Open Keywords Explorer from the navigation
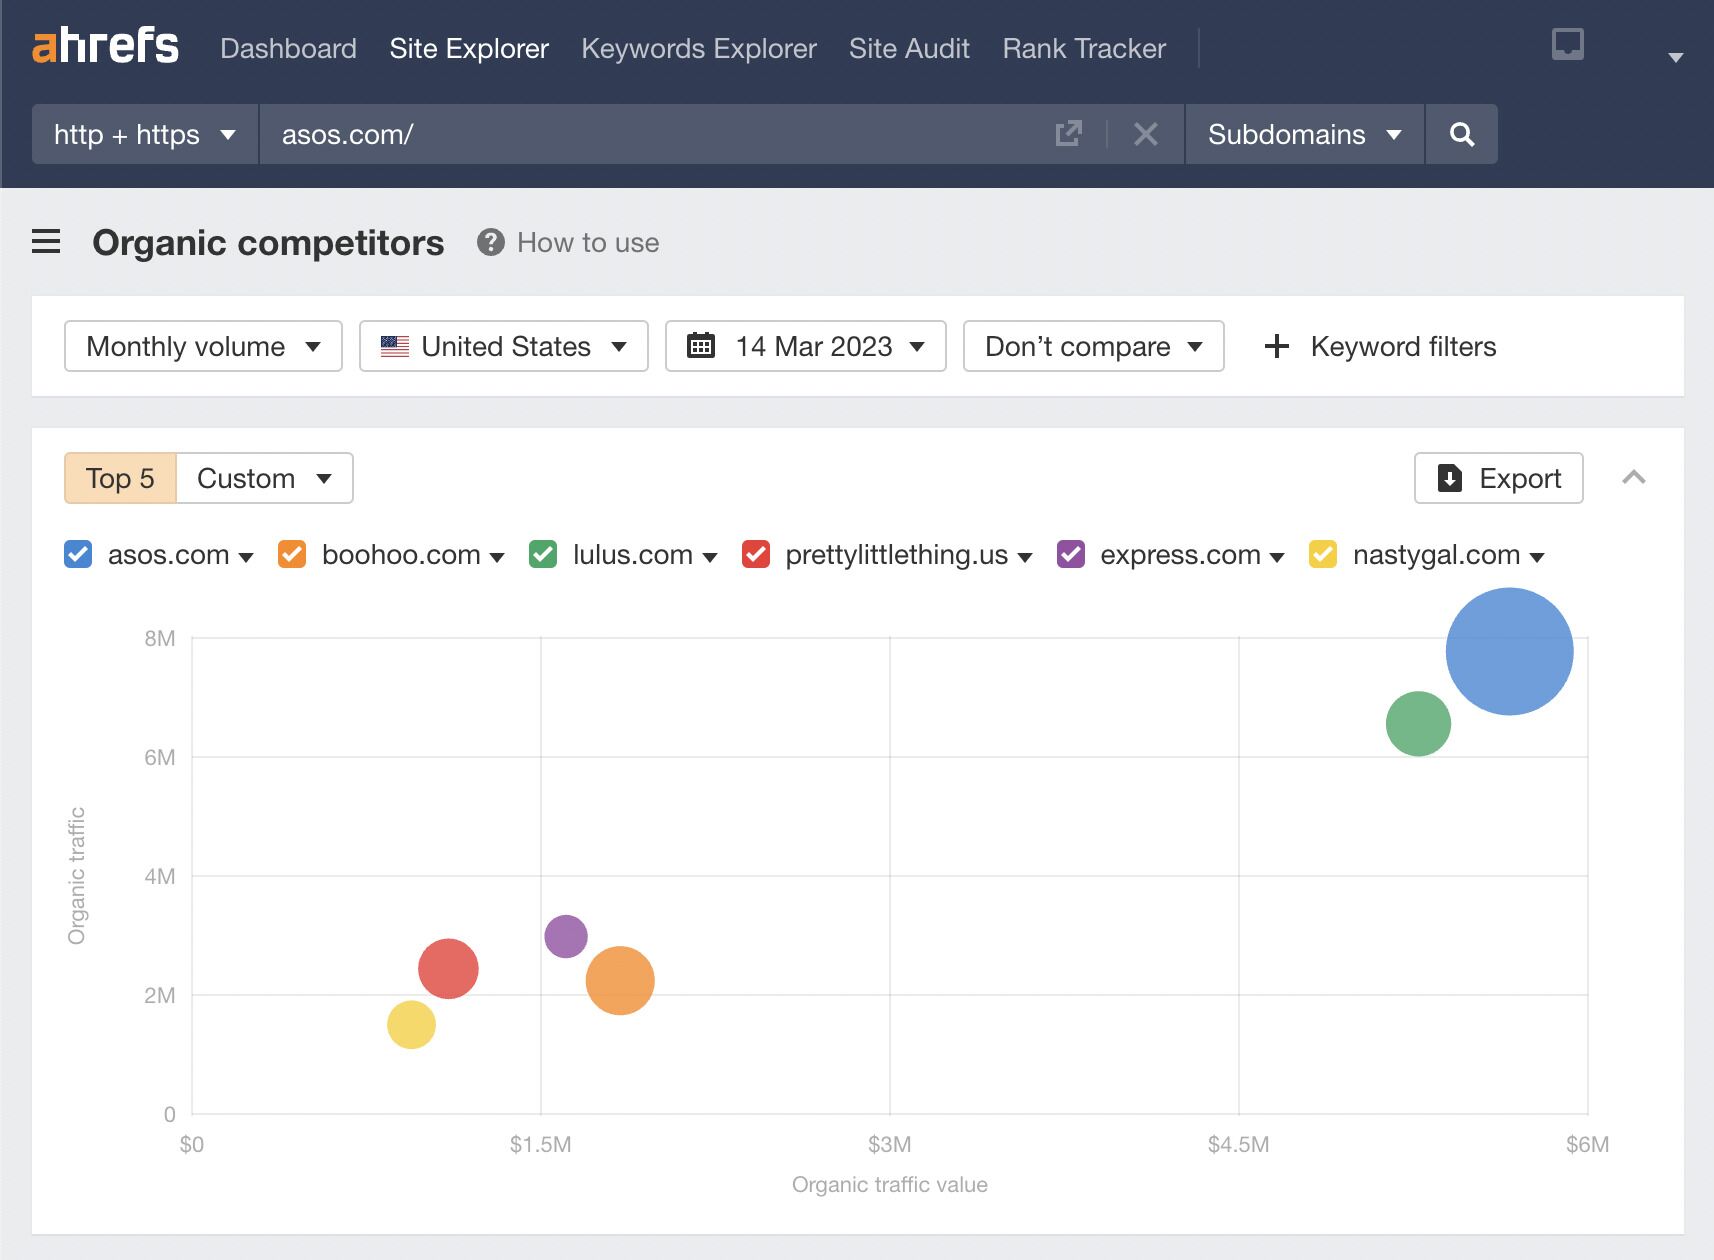 [x=698, y=48]
